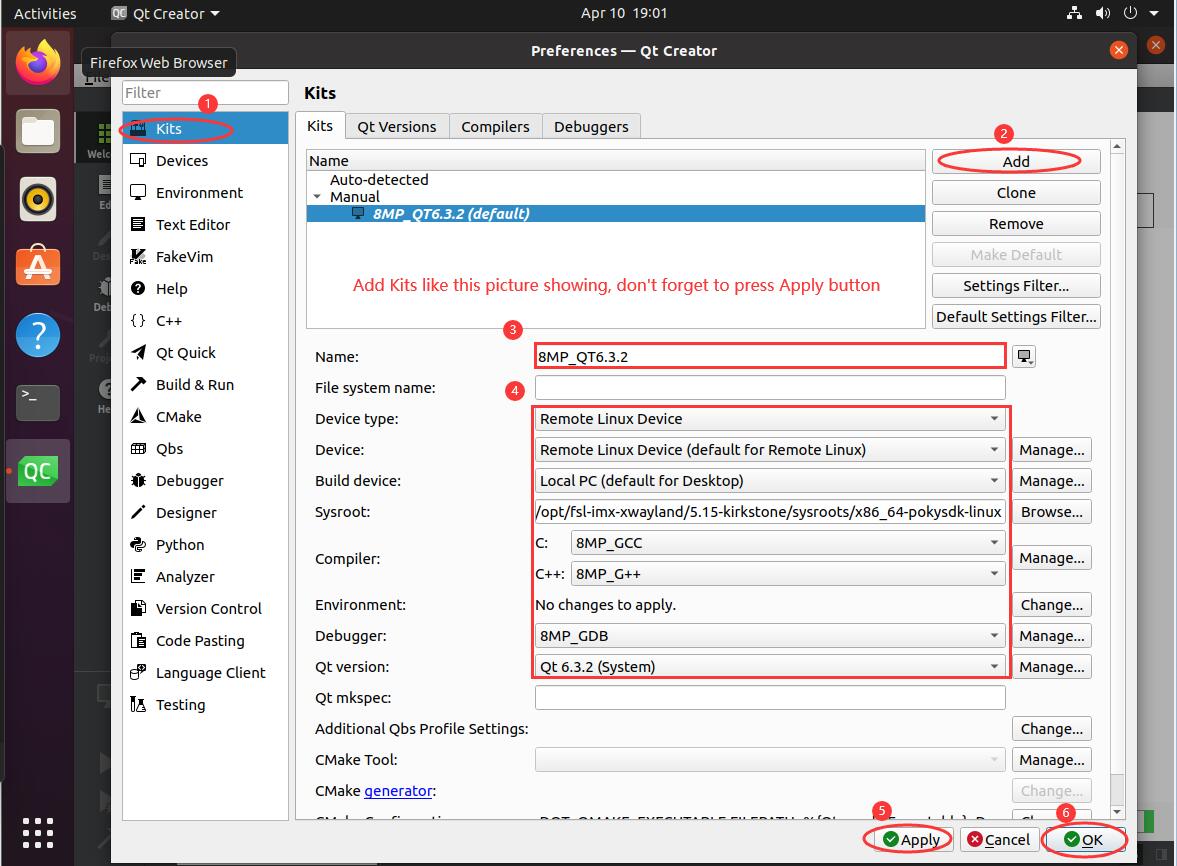Open the Language Client category
Image resolution: width=1177 pixels, height=866 pixels.
click(x=205, y=673)
